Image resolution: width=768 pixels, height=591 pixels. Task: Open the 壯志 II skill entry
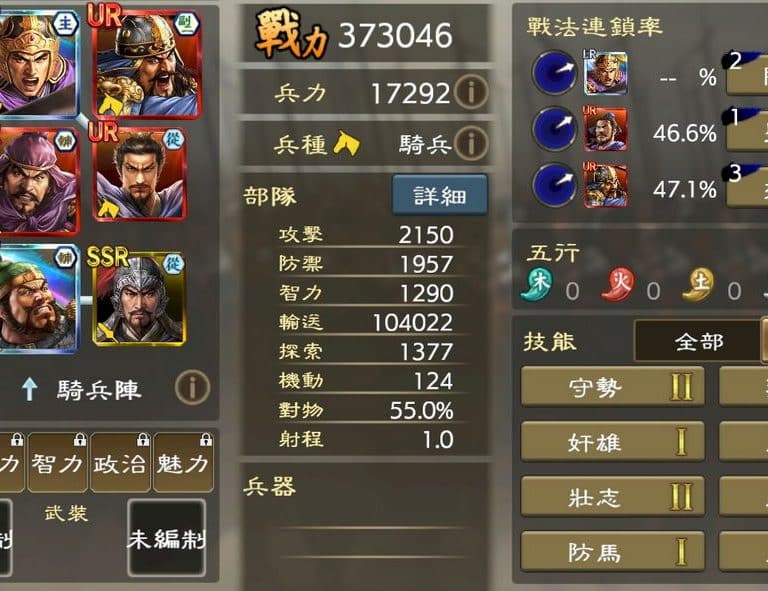(612, 496)
